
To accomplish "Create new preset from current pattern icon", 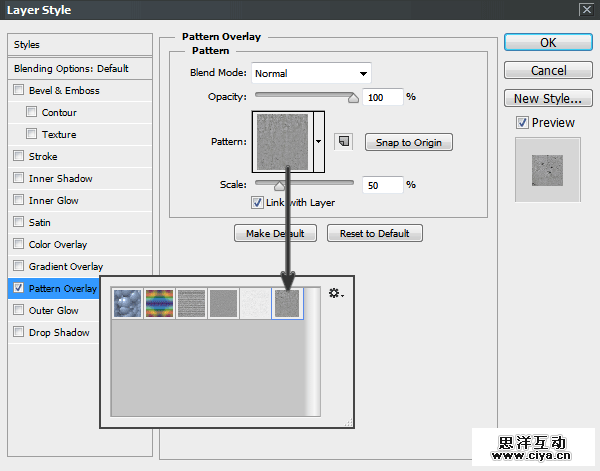I will (344, 142).
